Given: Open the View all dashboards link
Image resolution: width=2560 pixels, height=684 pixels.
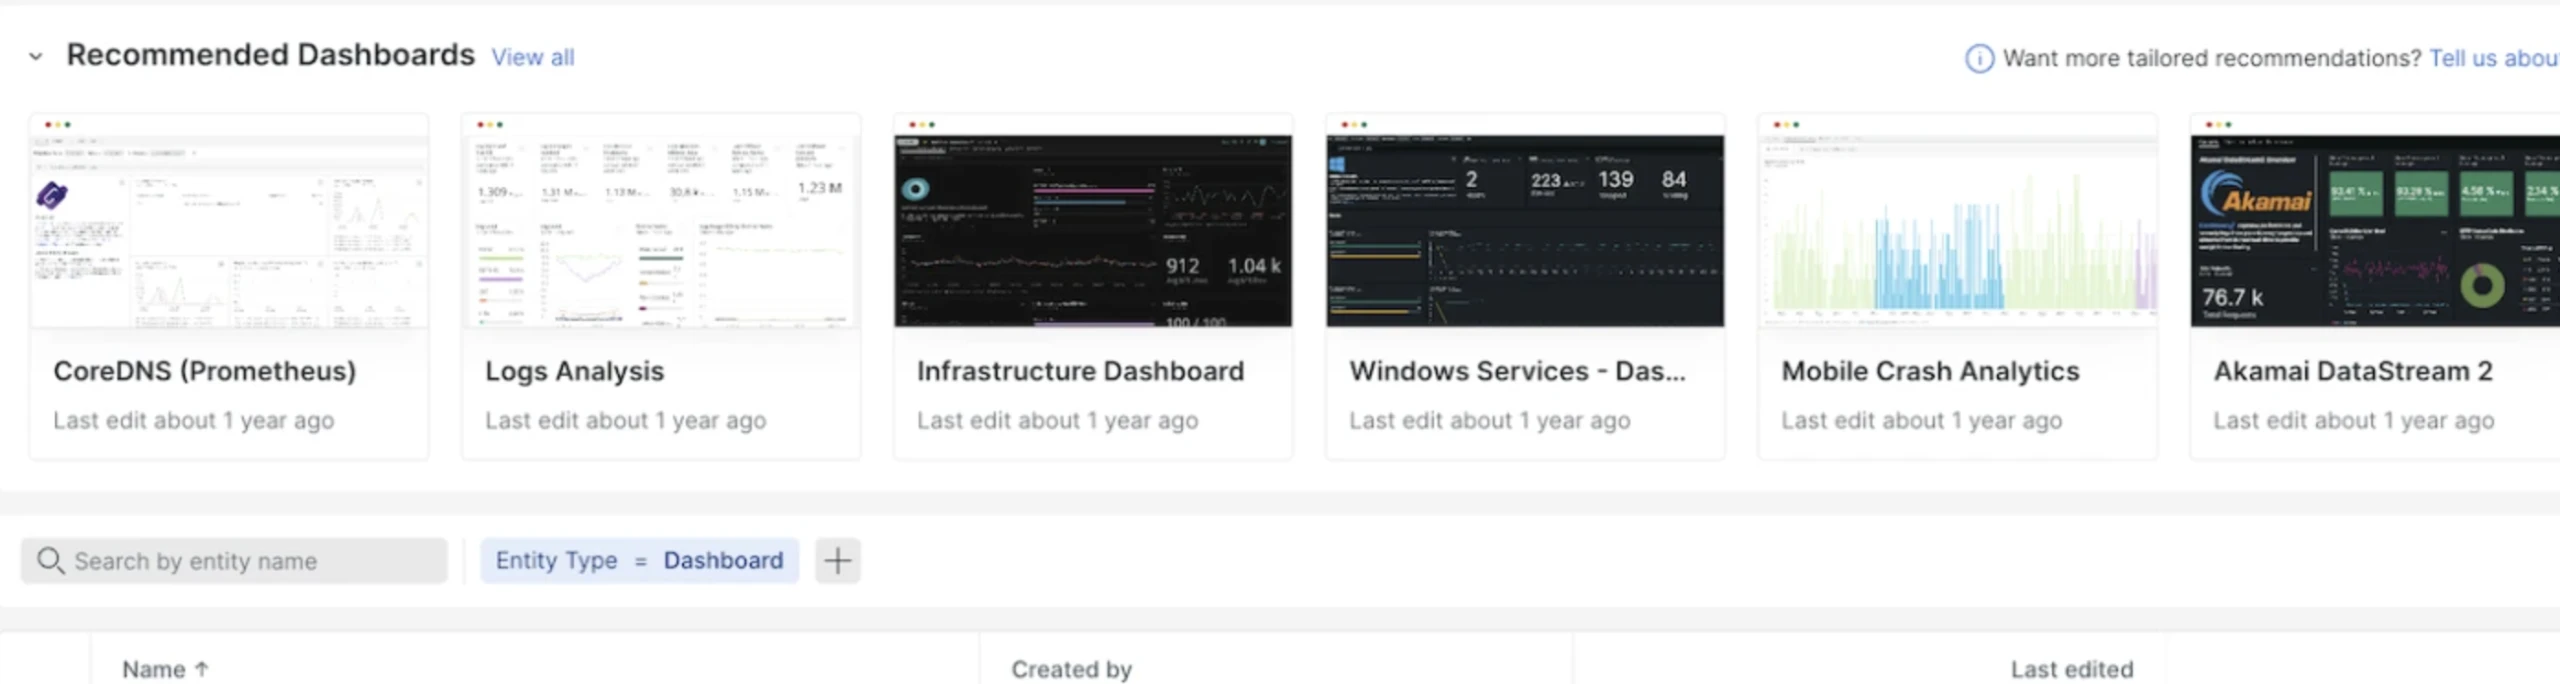Looking at the screenshot, I should (533, 58).
